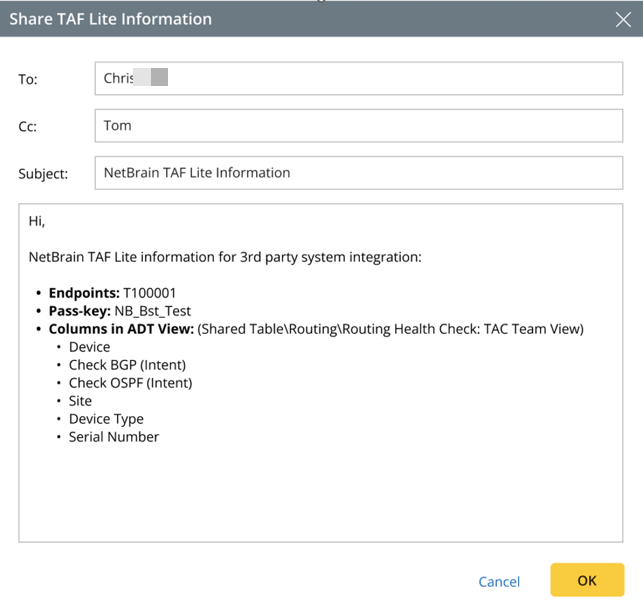The height and width of the screenshot is (609, 643).
Task: Click the Site bullet item
Action: point(80,401)
